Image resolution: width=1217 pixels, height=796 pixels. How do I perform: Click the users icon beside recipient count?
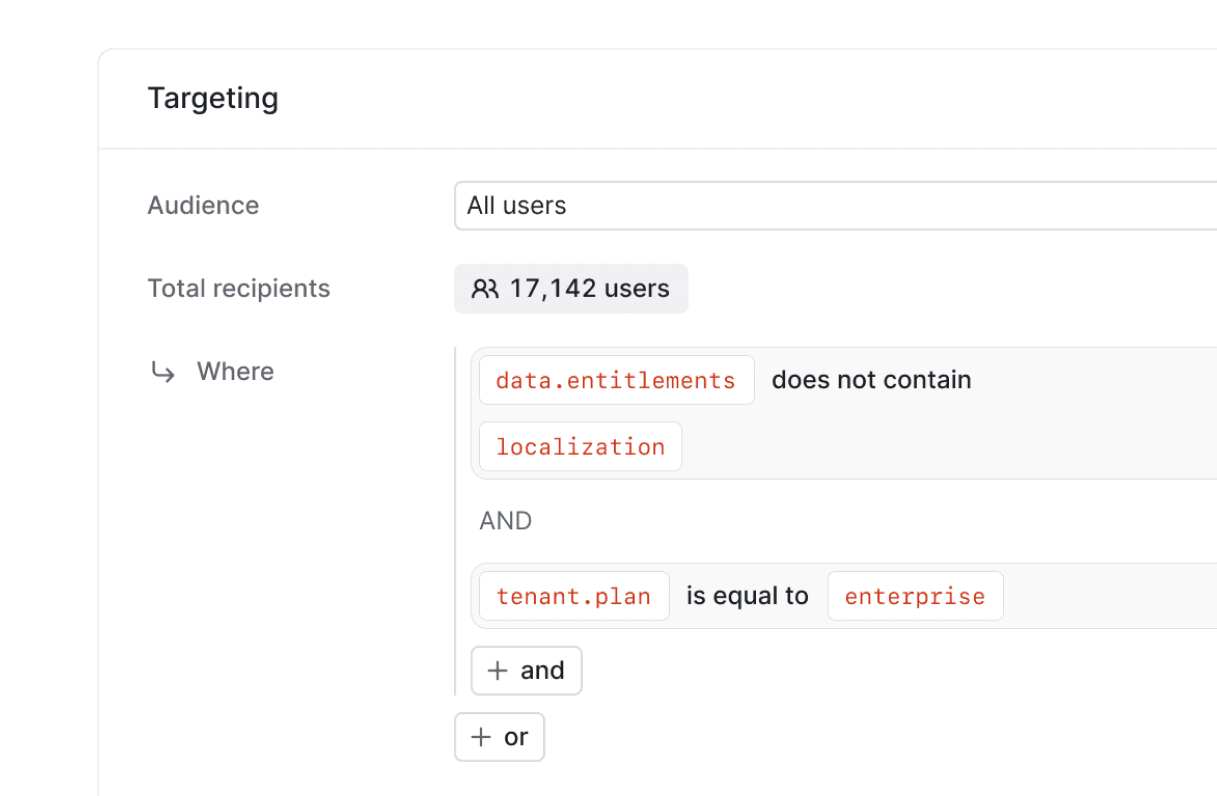[486, 288]
